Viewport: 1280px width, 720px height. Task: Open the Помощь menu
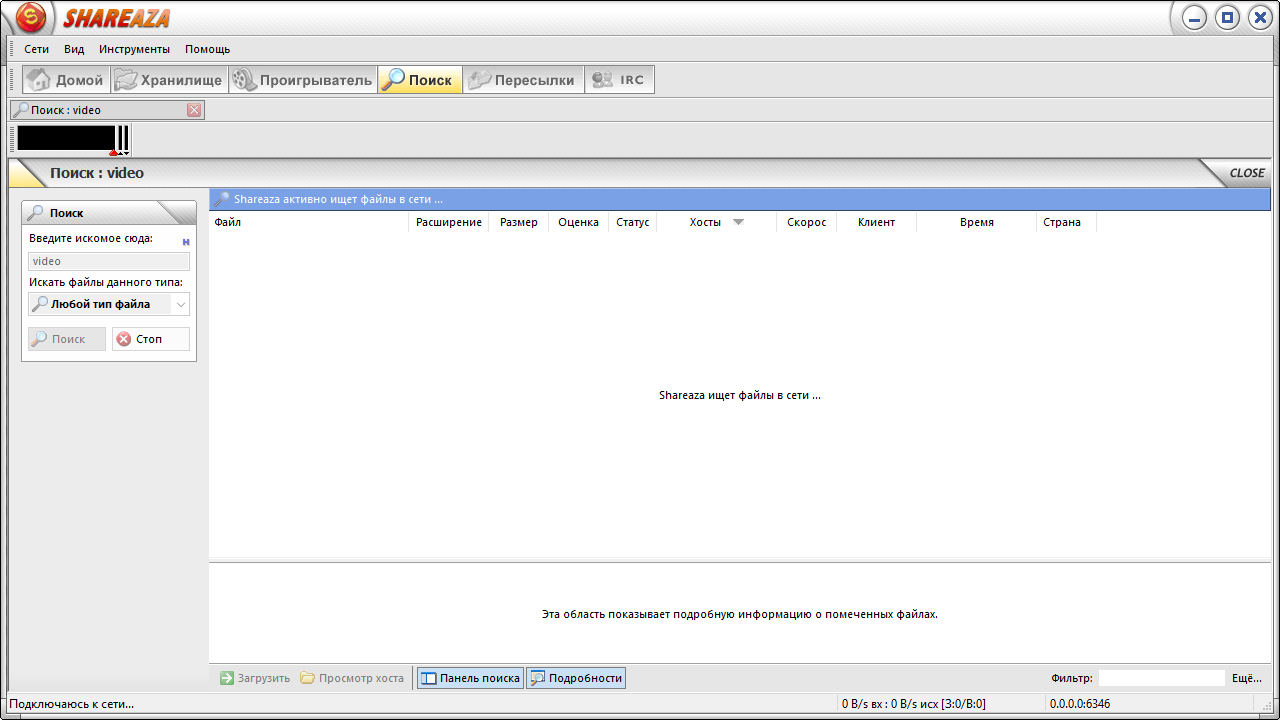click(207, 49)
